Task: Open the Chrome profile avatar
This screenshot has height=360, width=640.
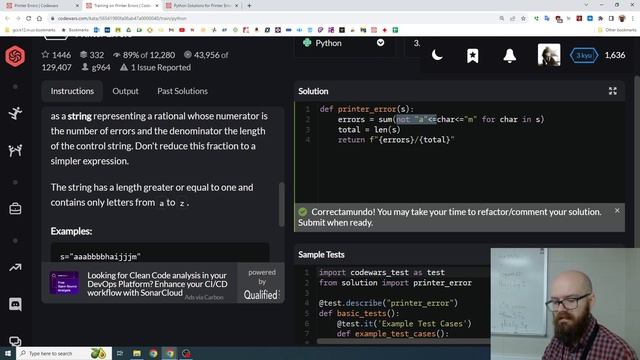Action: [622, 18]
